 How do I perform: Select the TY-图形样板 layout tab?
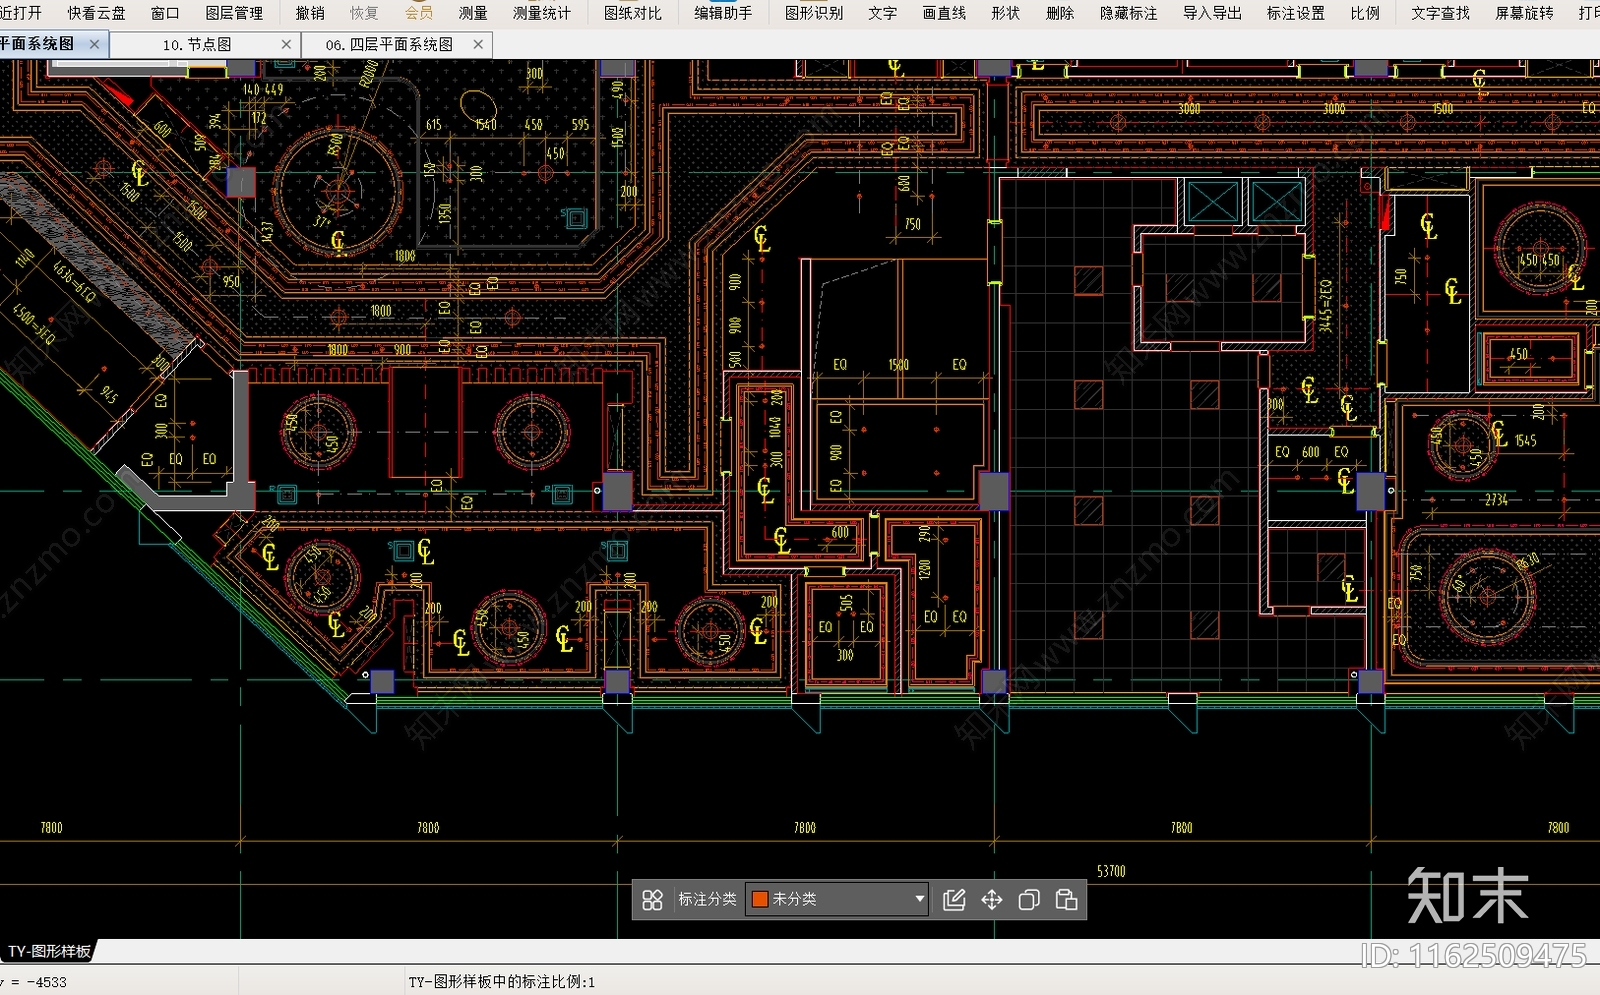click(x=49, y=951)
